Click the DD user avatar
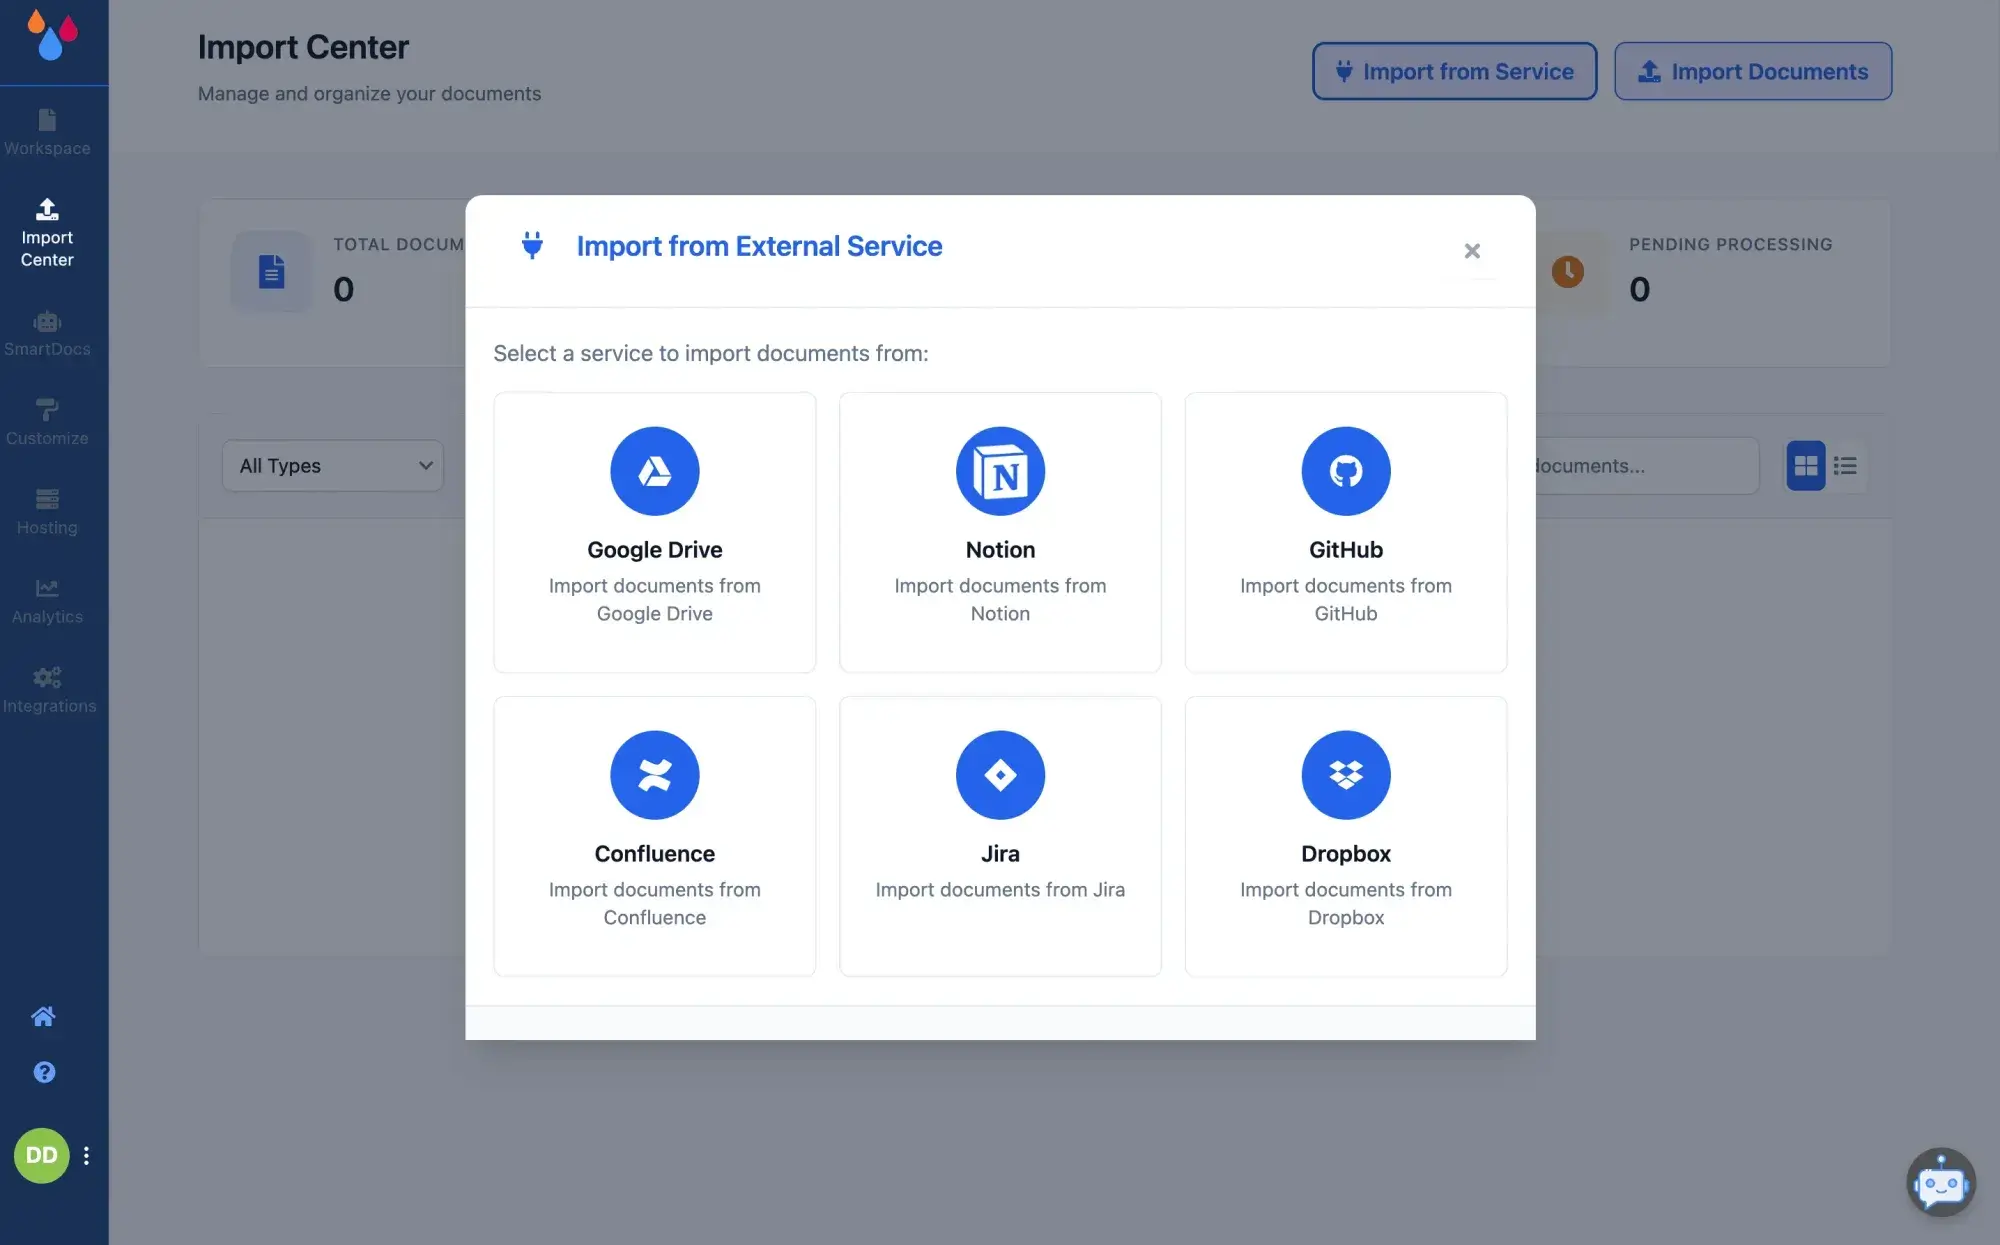 click(x=41, y=1156)
